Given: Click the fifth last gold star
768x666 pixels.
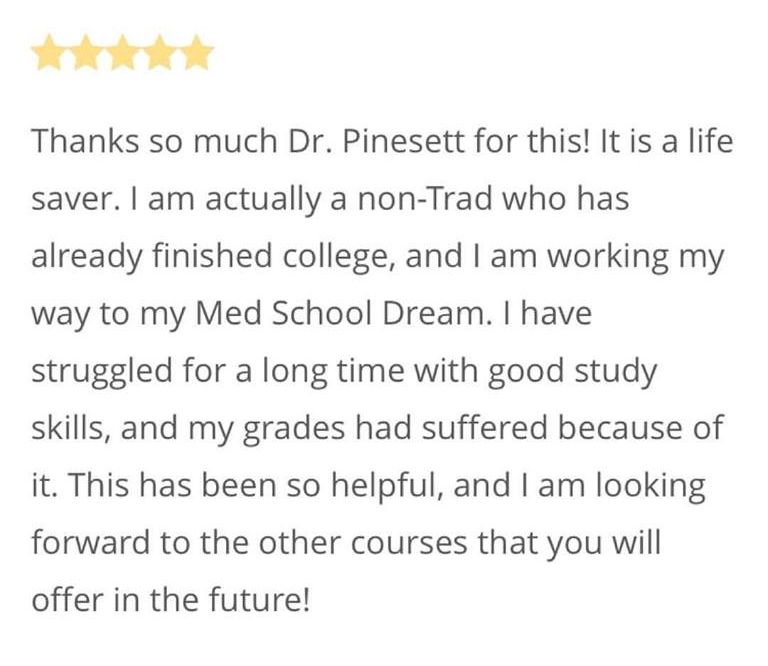Looking at the screenshot, I should point(195,52).
